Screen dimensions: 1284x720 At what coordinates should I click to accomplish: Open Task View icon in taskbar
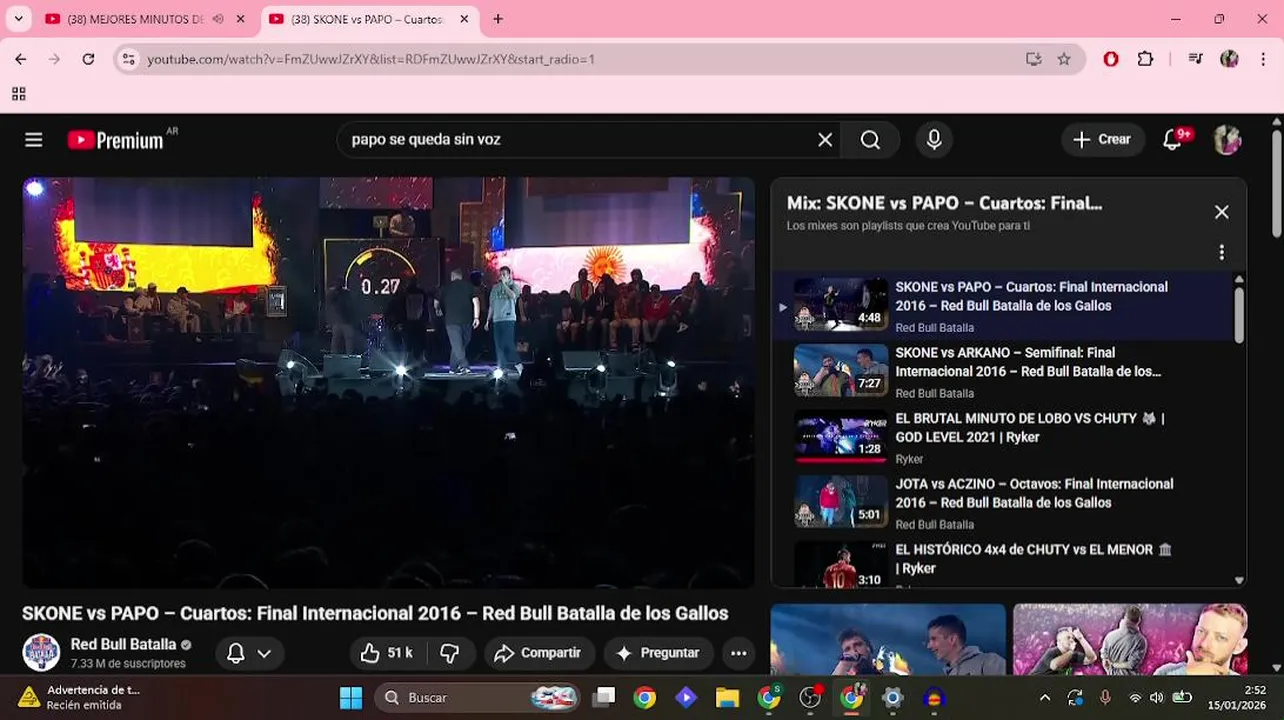(x=604, y=697)
